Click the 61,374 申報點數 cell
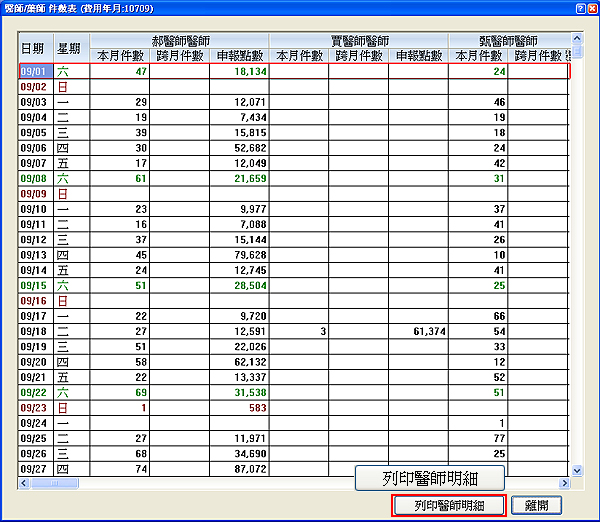Screen dimensions: 600x522 pyautogui.click(x=417, y=331)
